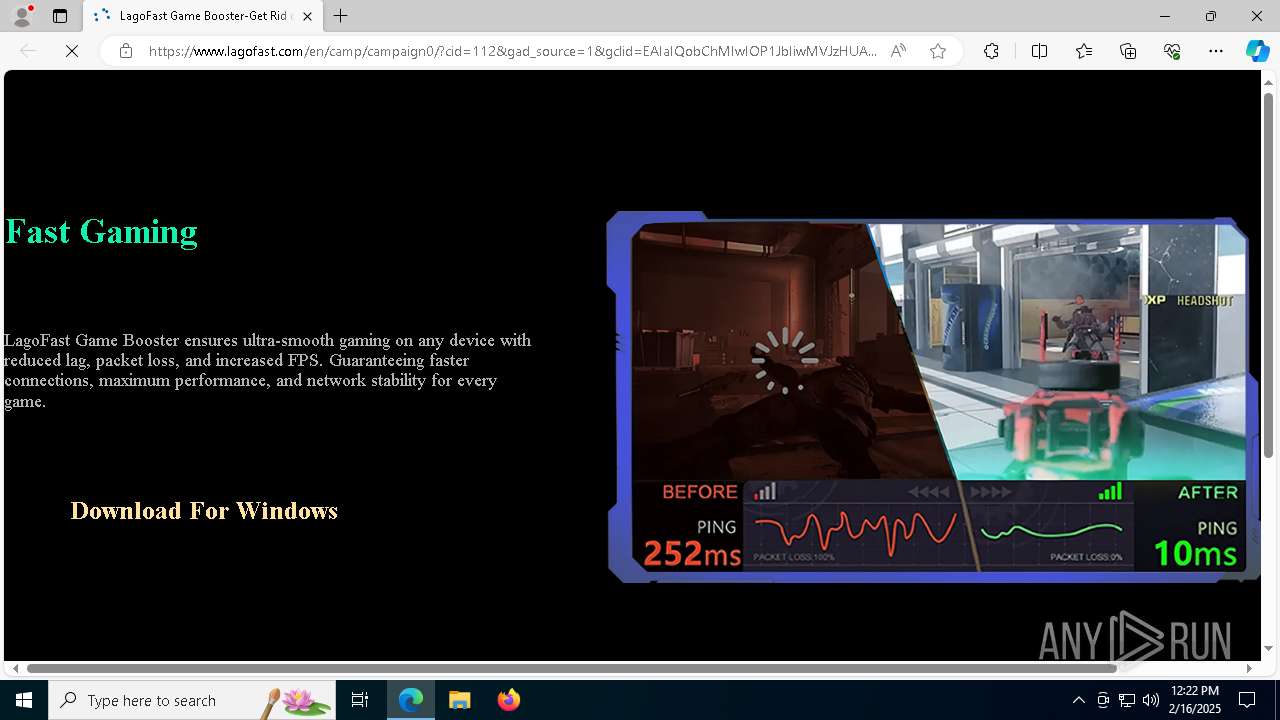Screen dimensions: 1280x720
Task: Click the vertical page scrollbar thumb
Action: (1268, 276)
